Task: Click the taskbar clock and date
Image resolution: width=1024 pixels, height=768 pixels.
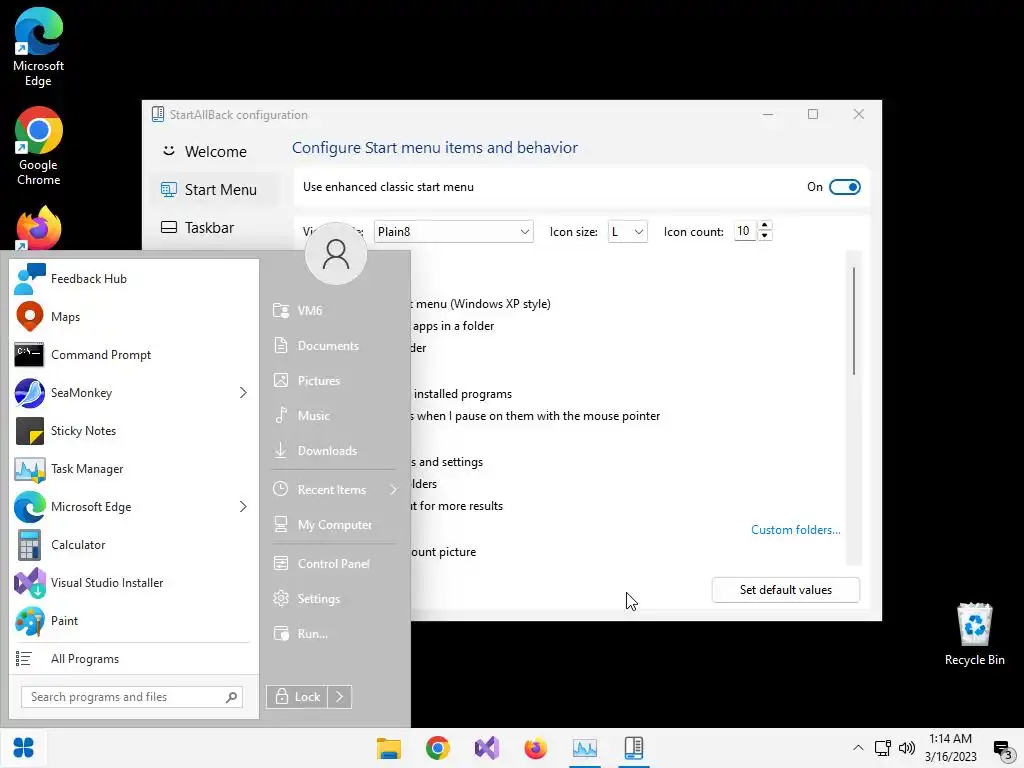Action: (x=950, y=748)
